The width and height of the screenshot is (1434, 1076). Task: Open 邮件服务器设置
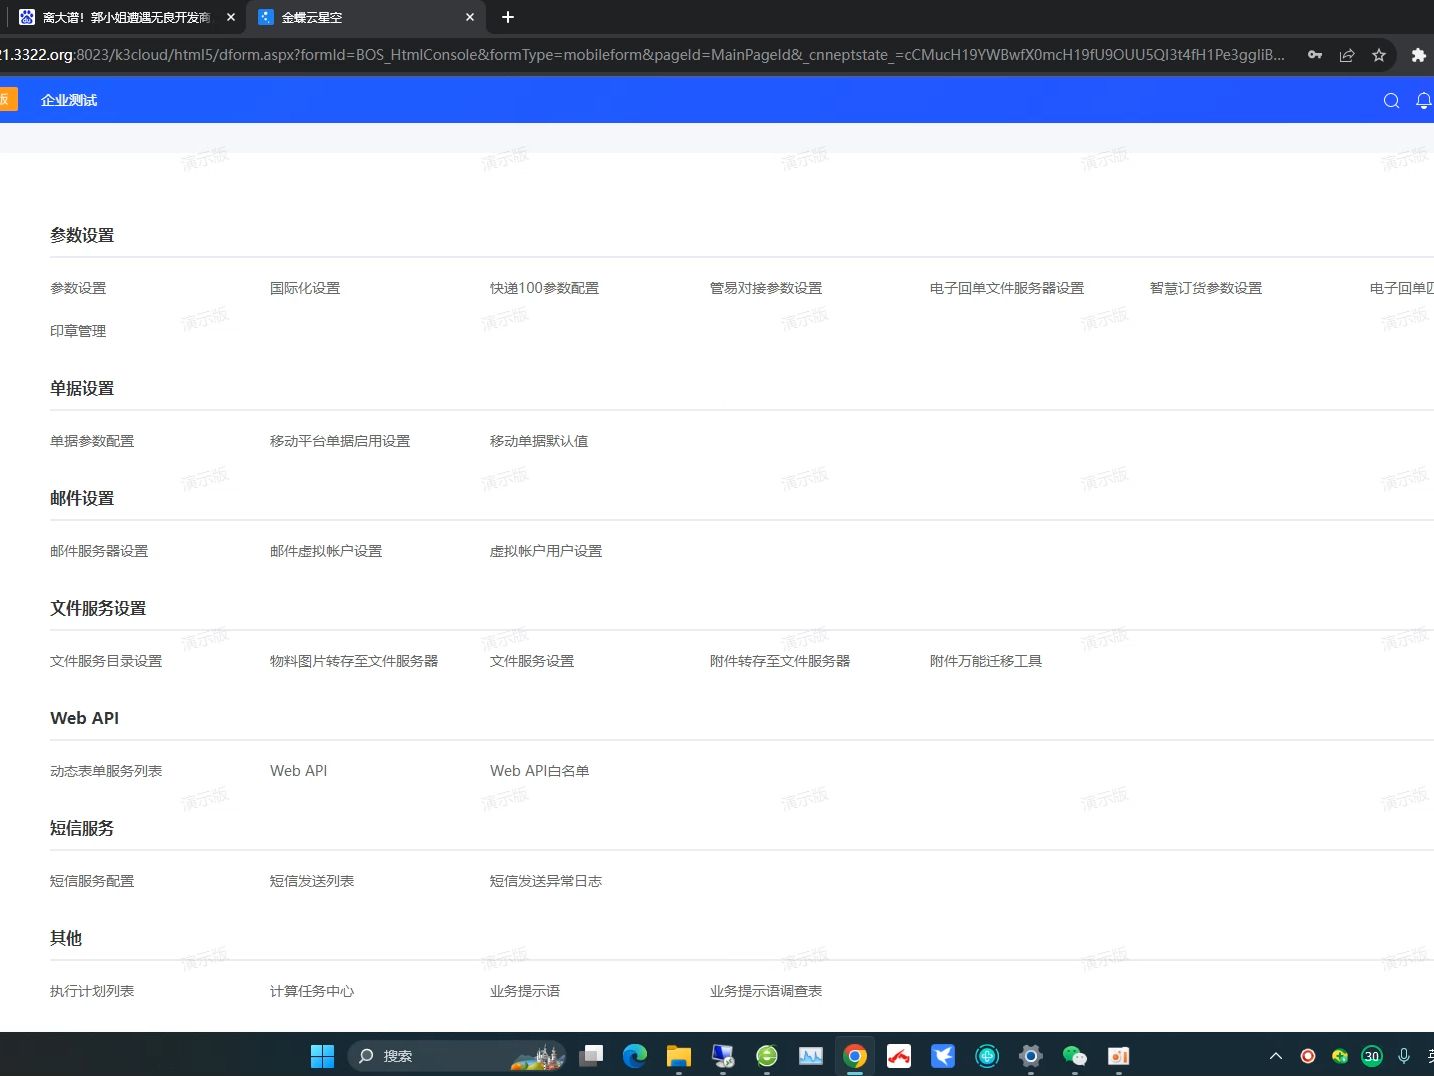coord(99,551)
